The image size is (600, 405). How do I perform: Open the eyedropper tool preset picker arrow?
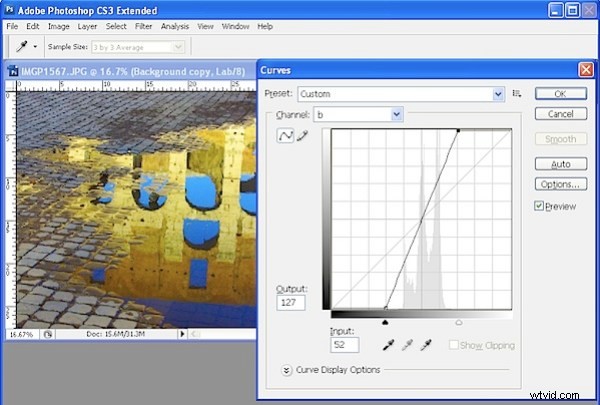(x=35, y=47)
